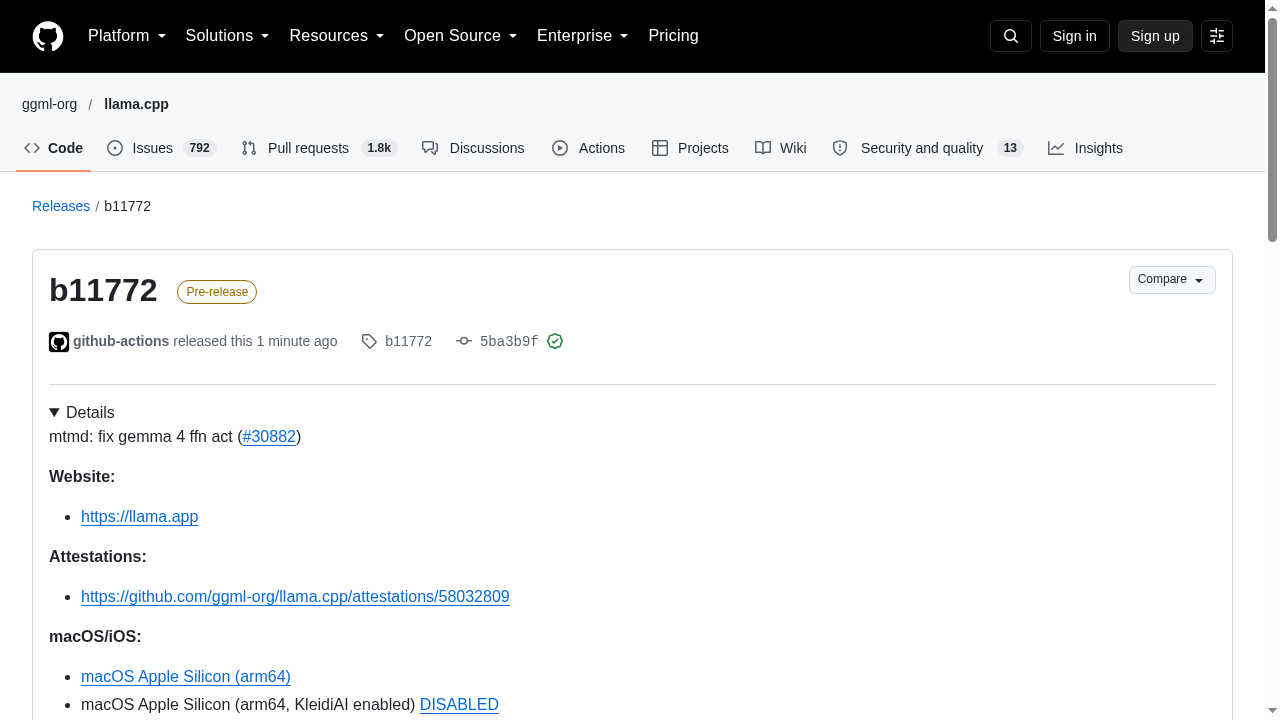Viewport: 1280px width, 720px height.
Task: Switch to the Discussions tab
Action: (473, 148)
